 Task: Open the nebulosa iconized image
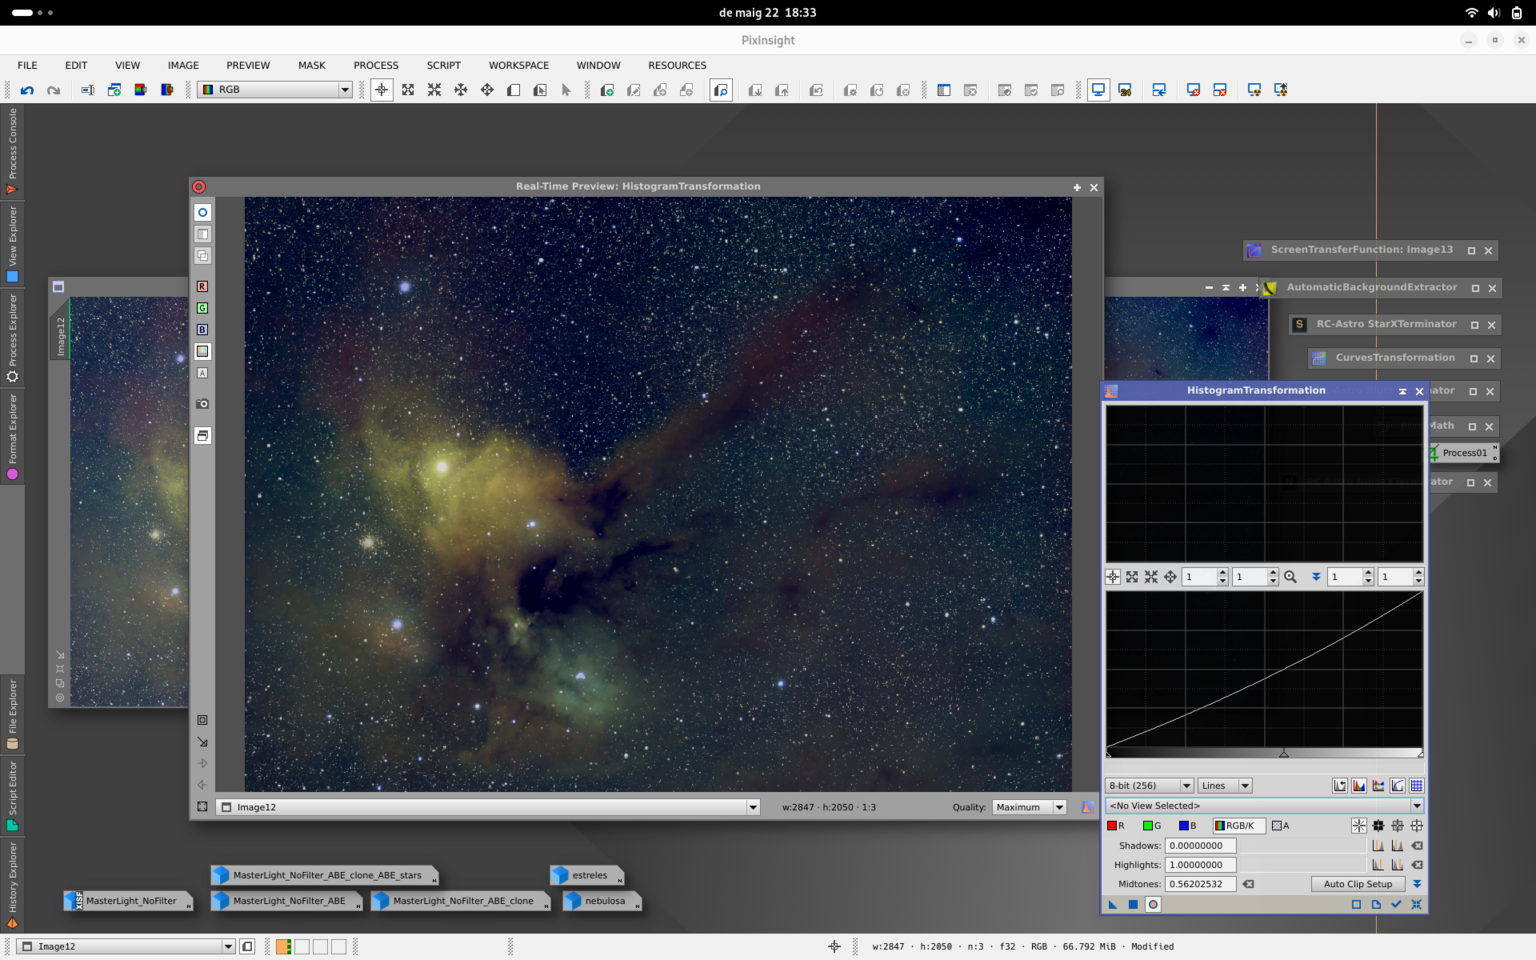coord(601,901)
